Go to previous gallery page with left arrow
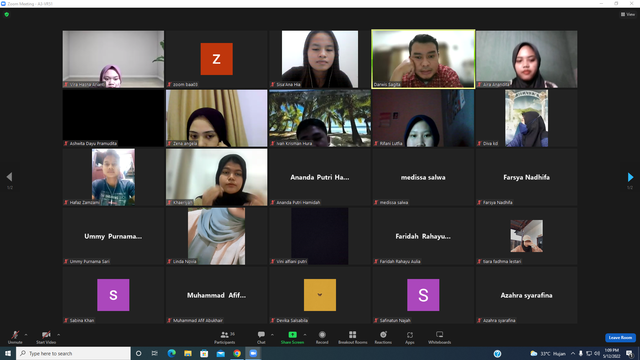The image size is (640, 360). (9, 177)
